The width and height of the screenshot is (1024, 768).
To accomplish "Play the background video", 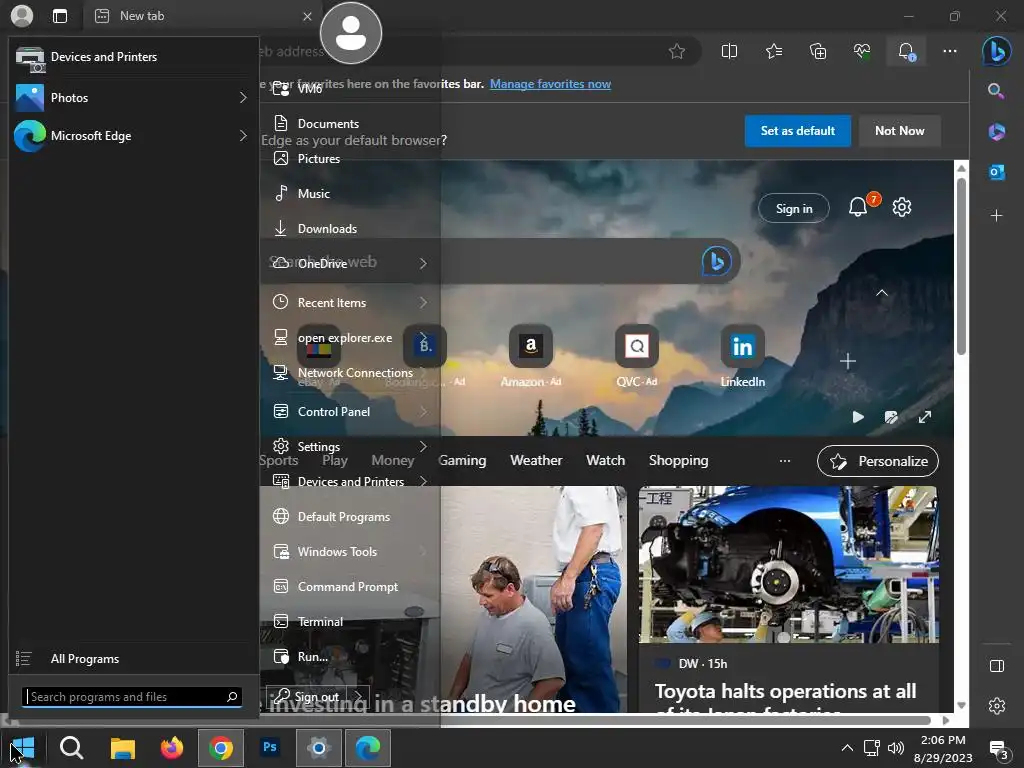I will [x=858, y=417].
